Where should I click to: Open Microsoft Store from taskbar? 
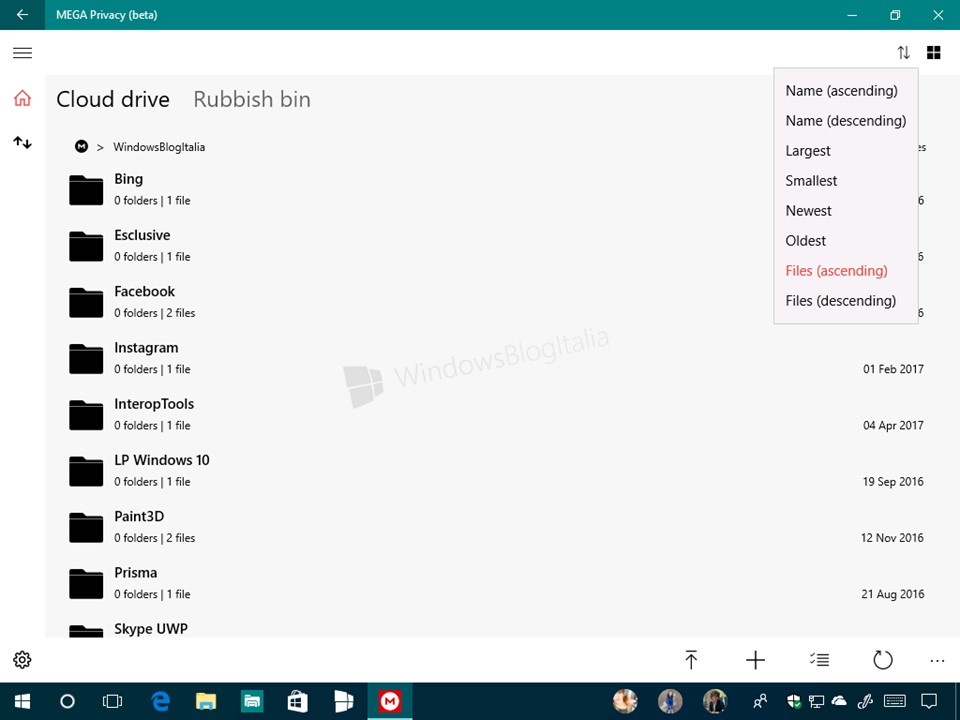(x=298, y=701)
